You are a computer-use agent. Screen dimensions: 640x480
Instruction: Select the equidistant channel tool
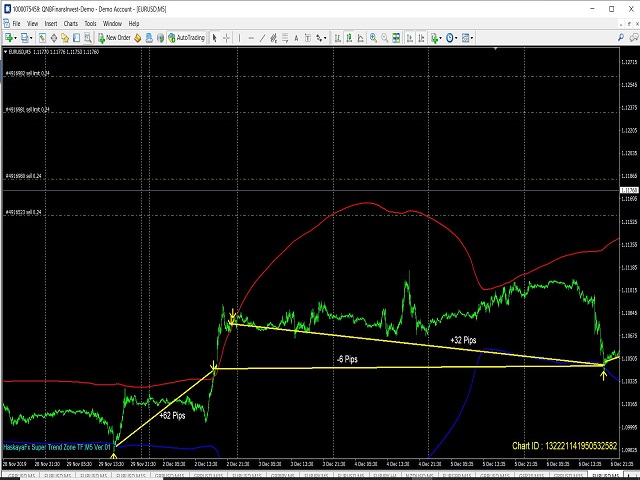[x=273, y=38]
